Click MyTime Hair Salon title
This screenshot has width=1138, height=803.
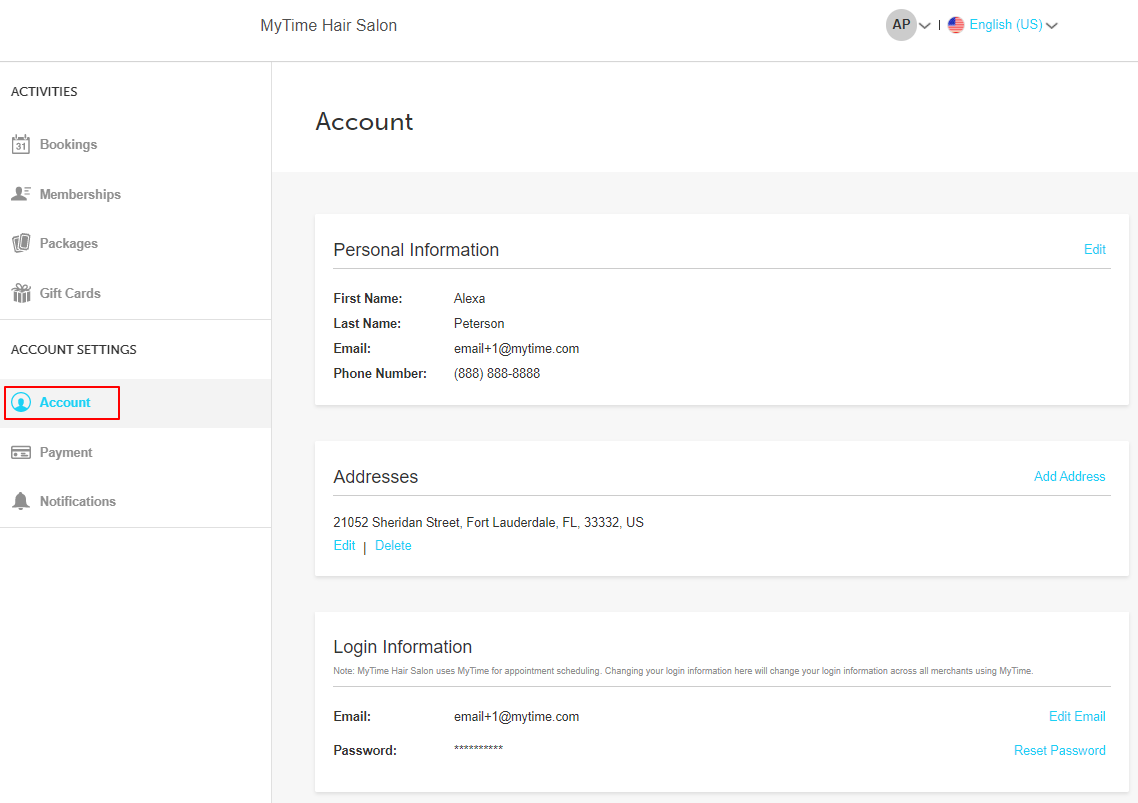329,25
